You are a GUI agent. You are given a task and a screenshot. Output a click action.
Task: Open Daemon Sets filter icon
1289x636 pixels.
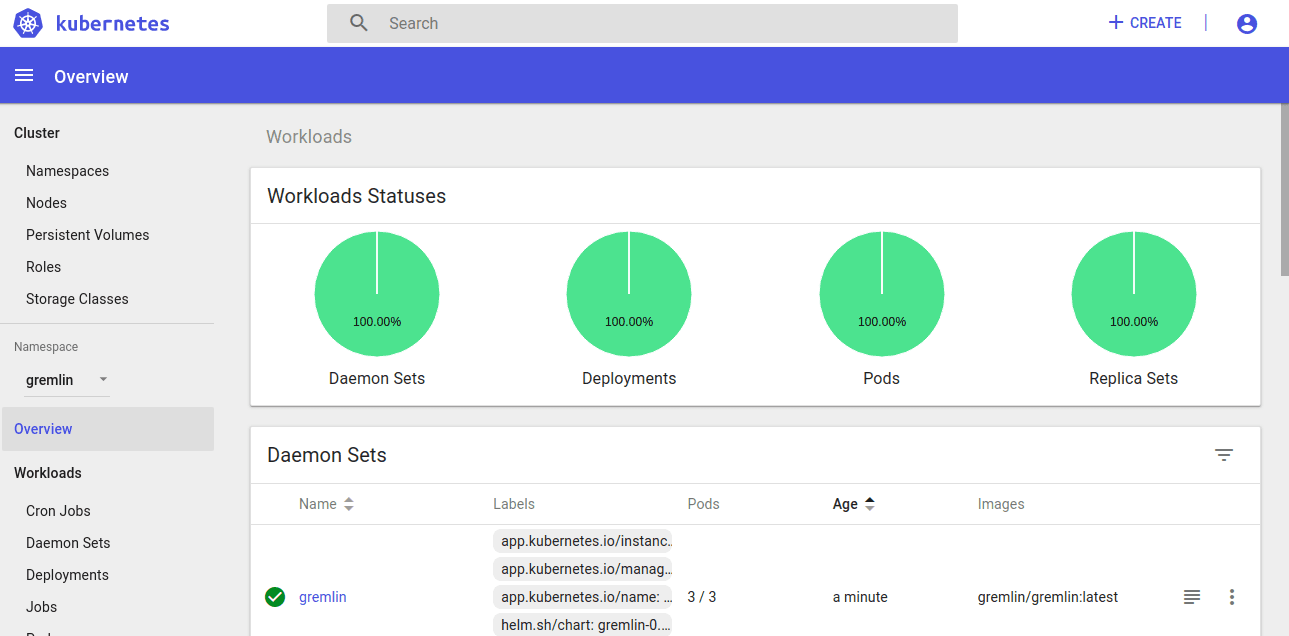coord(1224,455)
